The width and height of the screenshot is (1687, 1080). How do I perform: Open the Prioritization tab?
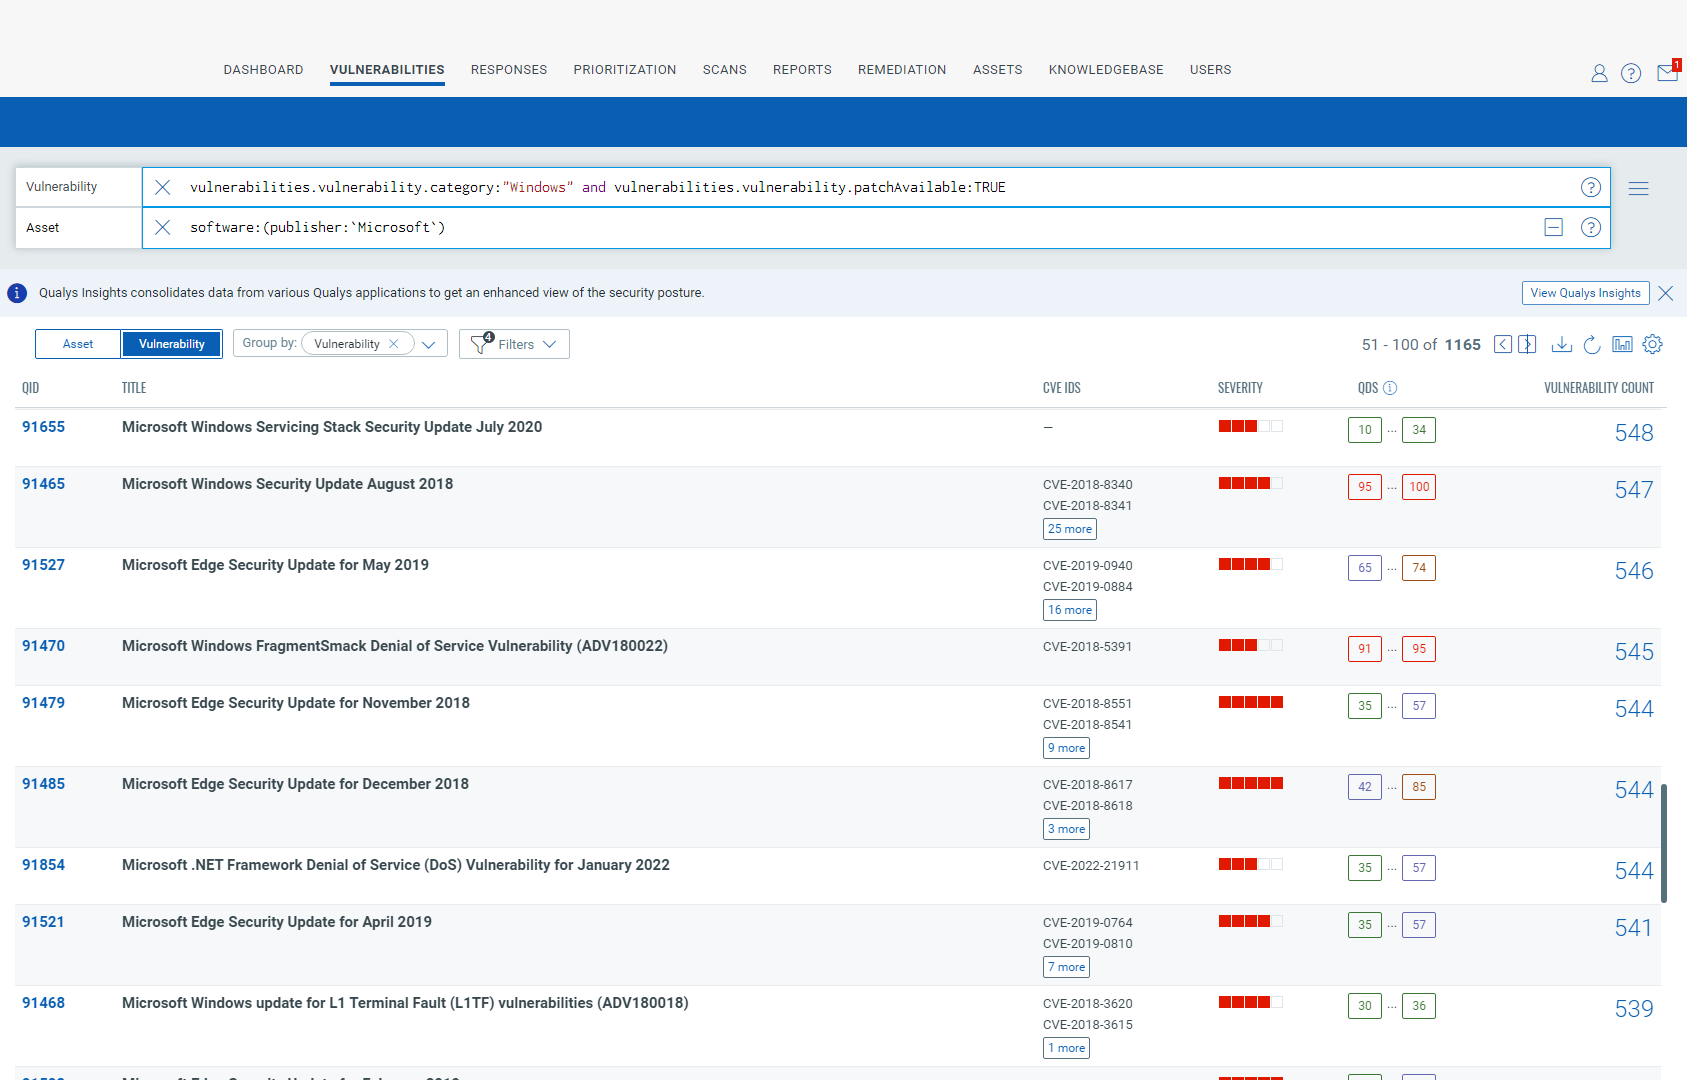click(625, 70)
